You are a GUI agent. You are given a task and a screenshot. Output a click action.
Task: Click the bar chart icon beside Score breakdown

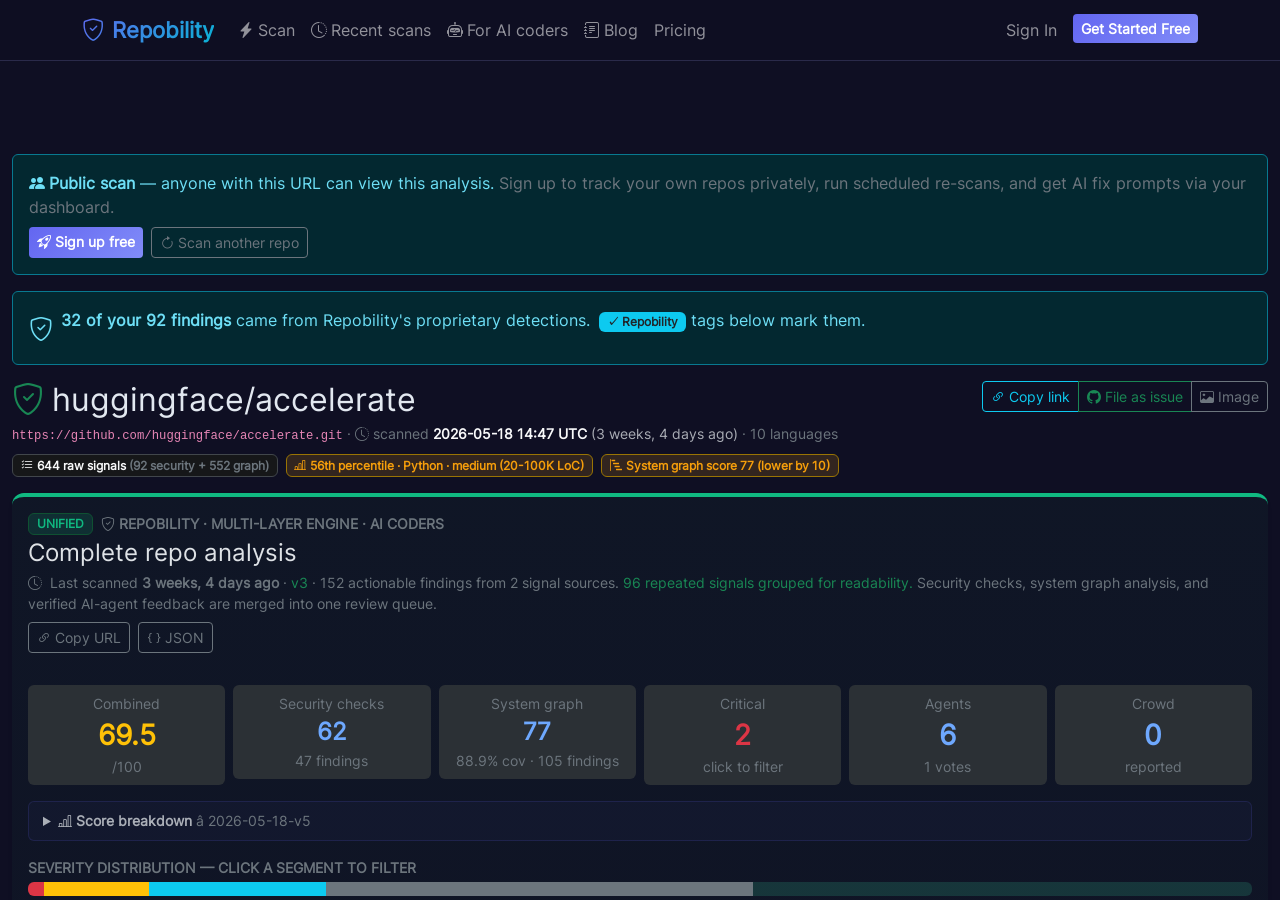65,821
